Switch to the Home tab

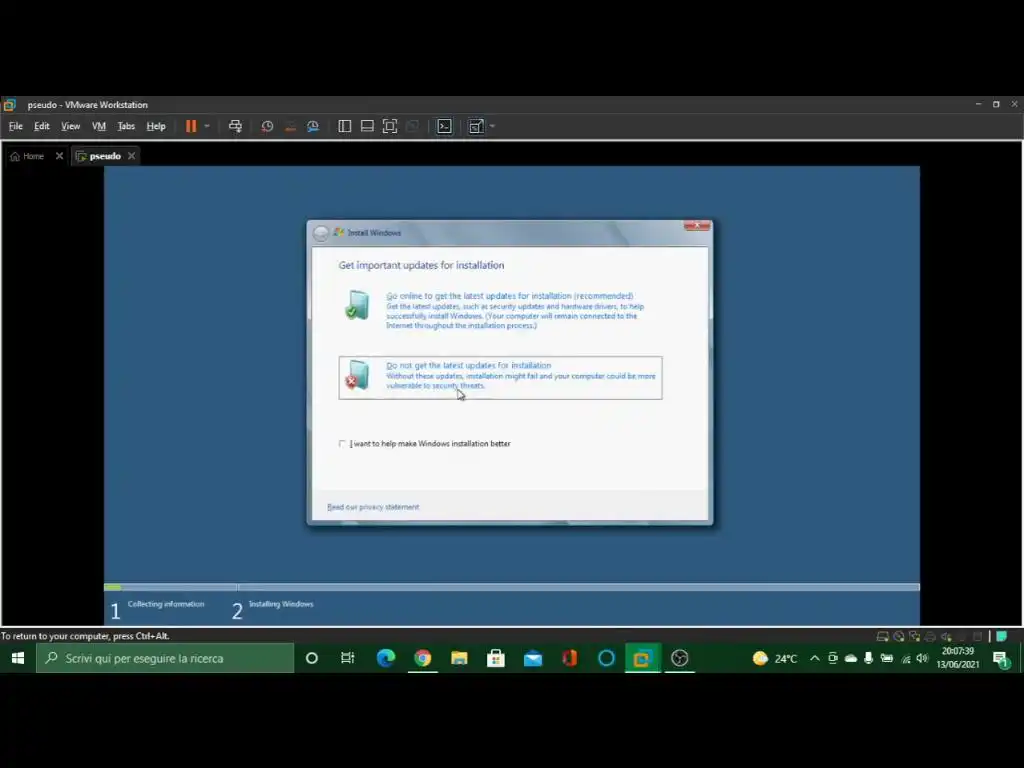(x=27, y=156)
